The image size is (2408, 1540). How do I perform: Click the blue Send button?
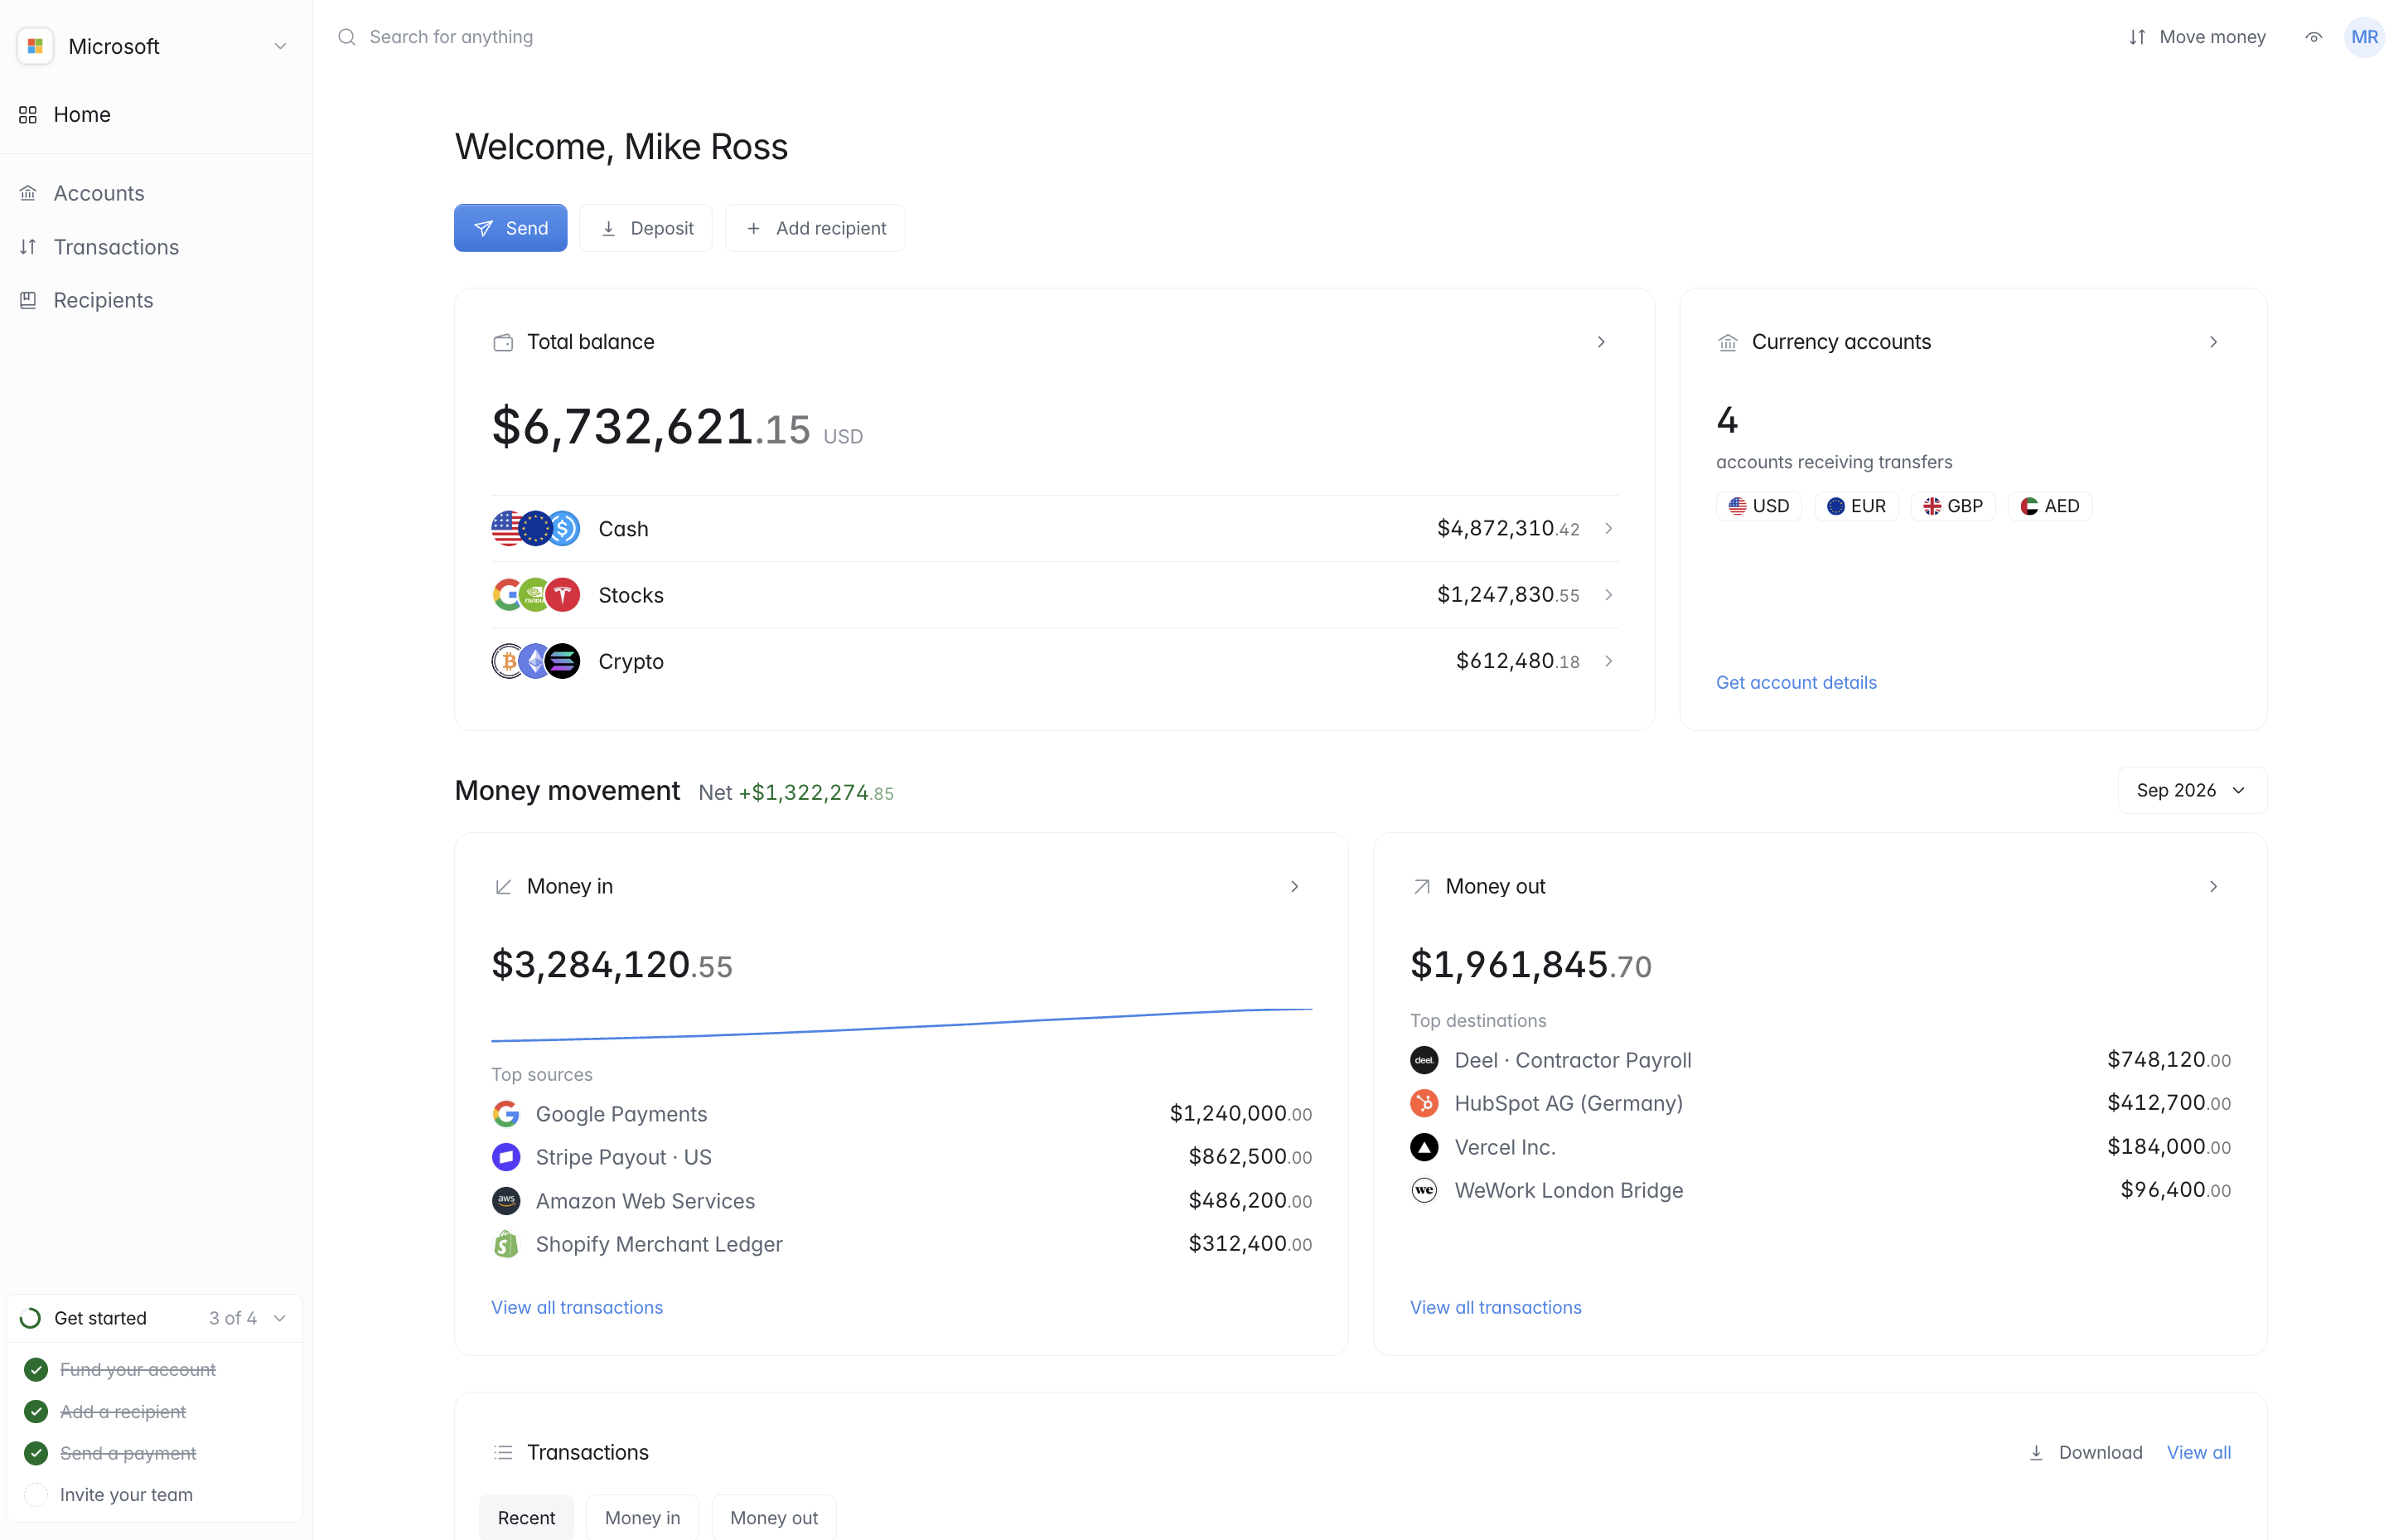click(x=510, y=228)
